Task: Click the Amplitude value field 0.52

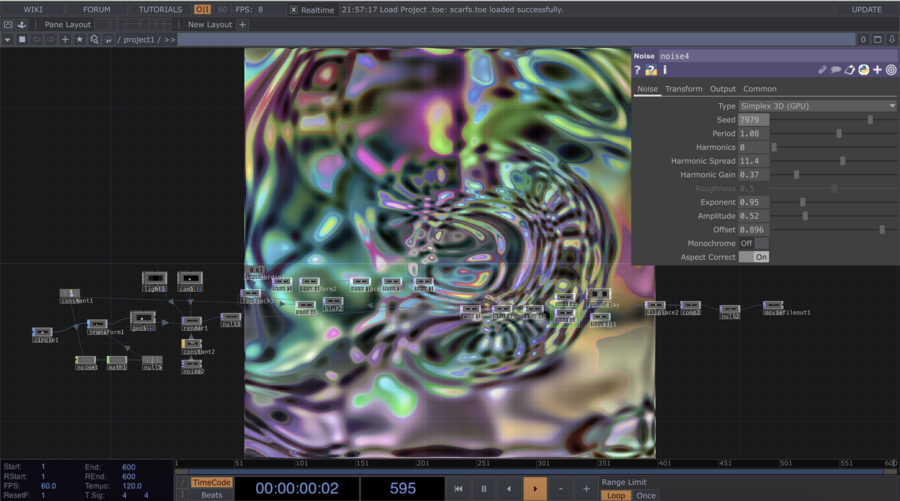Action: 754,216
